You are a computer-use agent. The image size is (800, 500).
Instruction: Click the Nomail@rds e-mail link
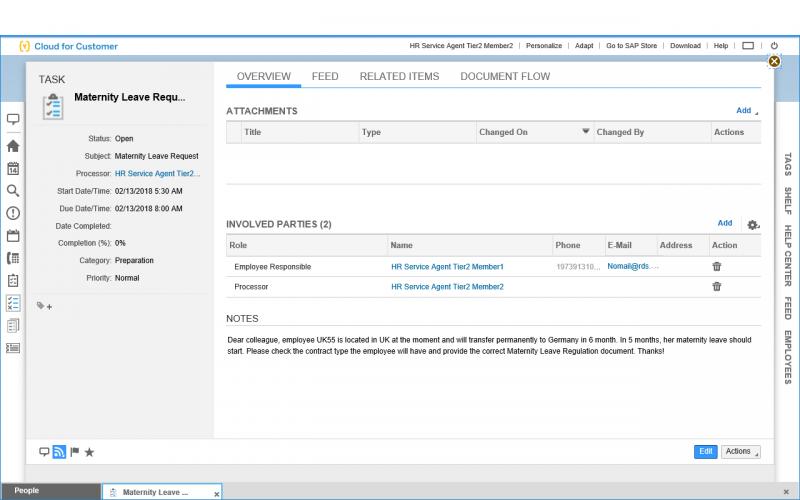[632, 266]
